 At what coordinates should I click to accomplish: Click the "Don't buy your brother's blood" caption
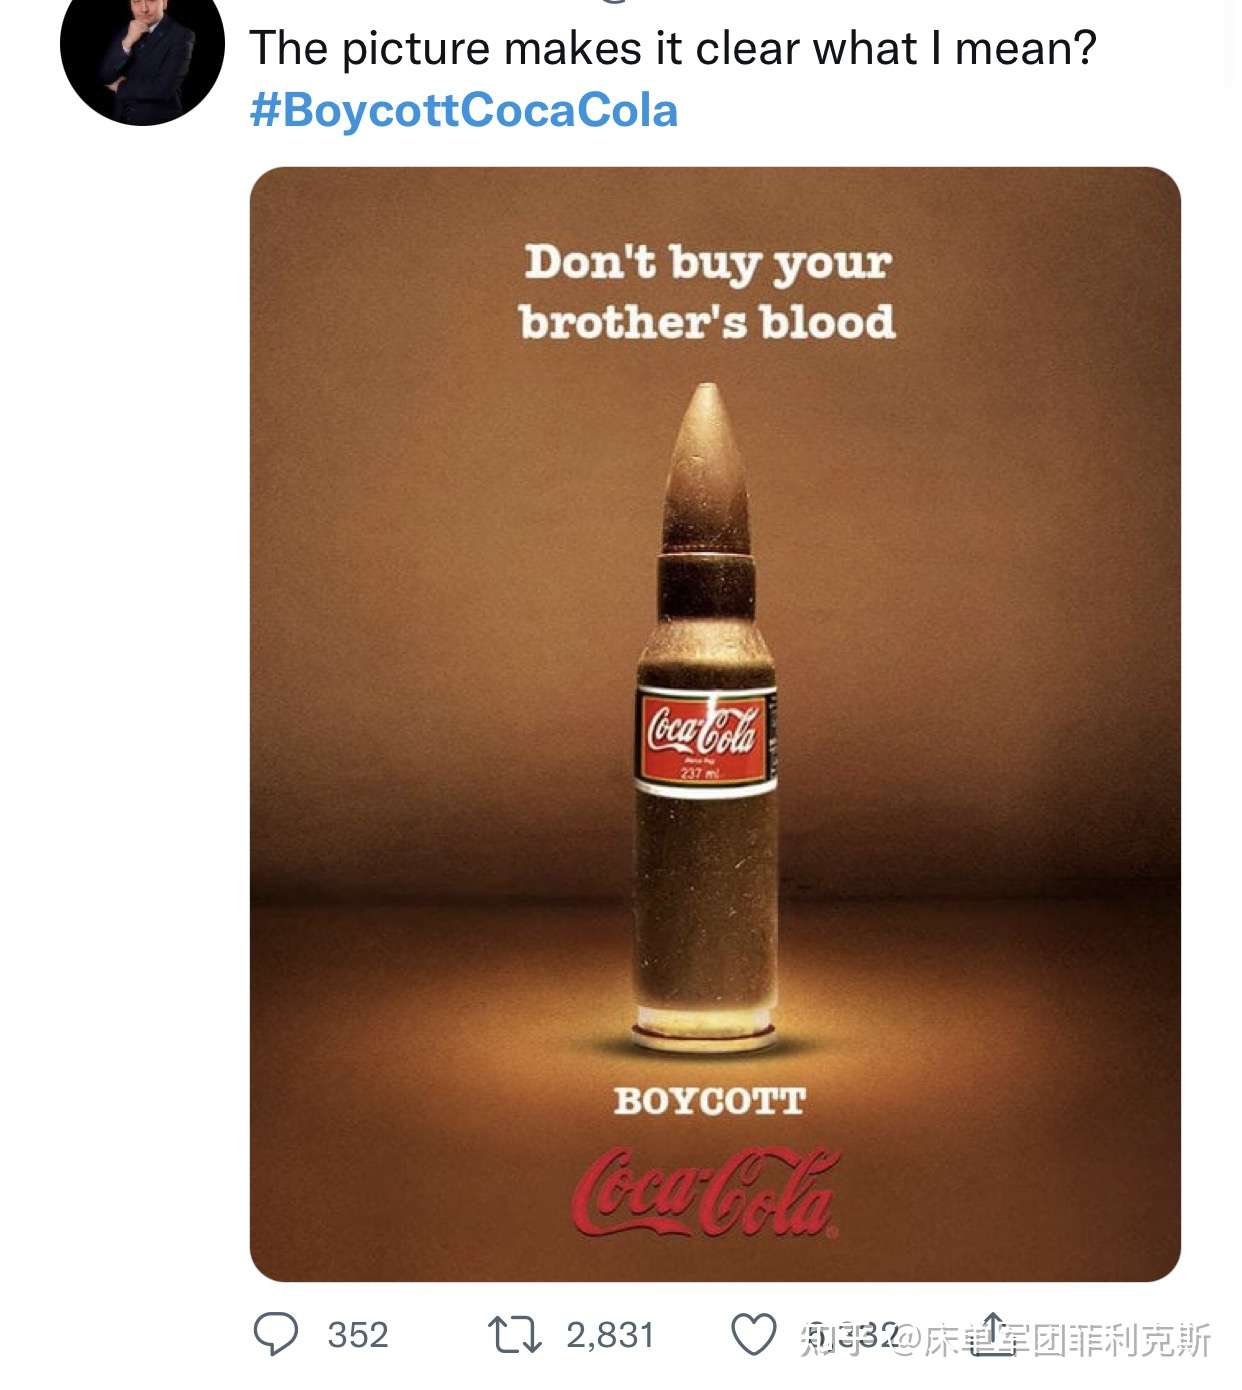tap(707, 292)
